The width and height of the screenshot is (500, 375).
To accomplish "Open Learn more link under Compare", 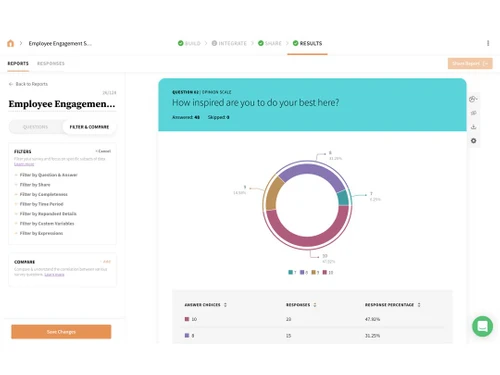I will click(54, 274).
